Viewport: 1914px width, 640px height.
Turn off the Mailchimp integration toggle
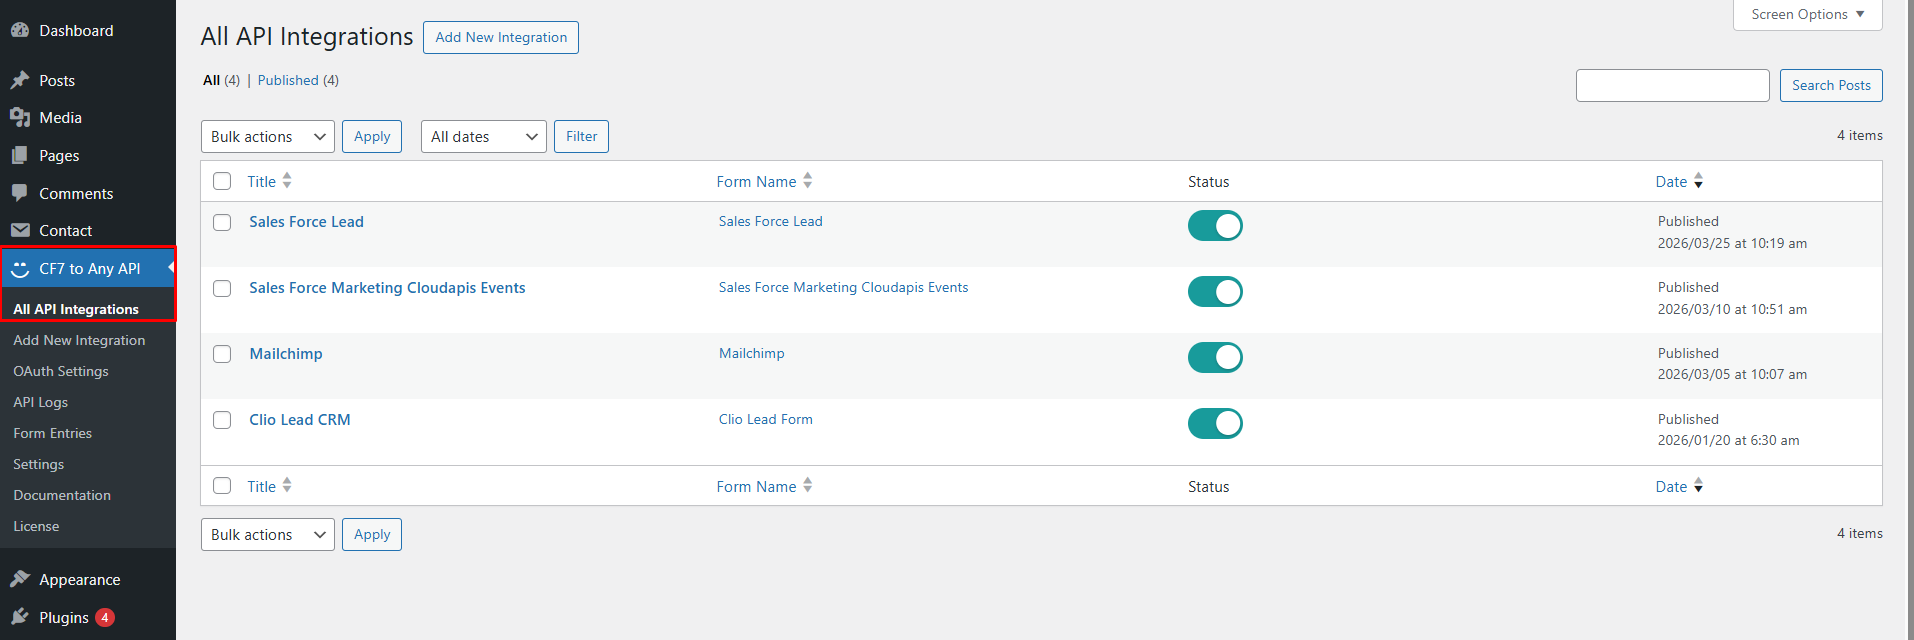1215,358
